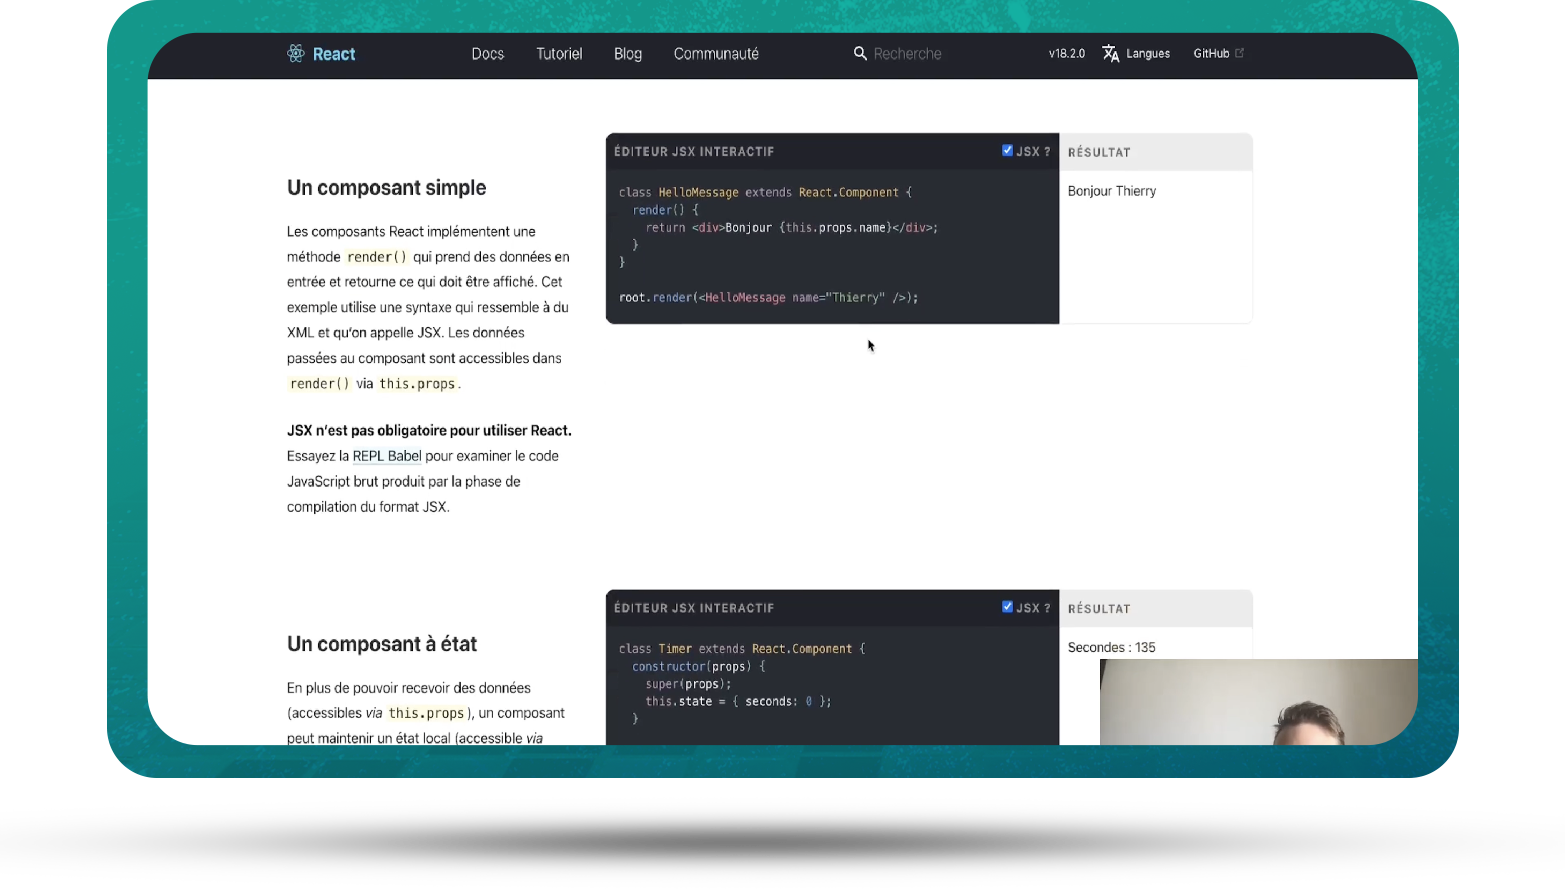Focus the Recherche search field

tap(907, 54)
